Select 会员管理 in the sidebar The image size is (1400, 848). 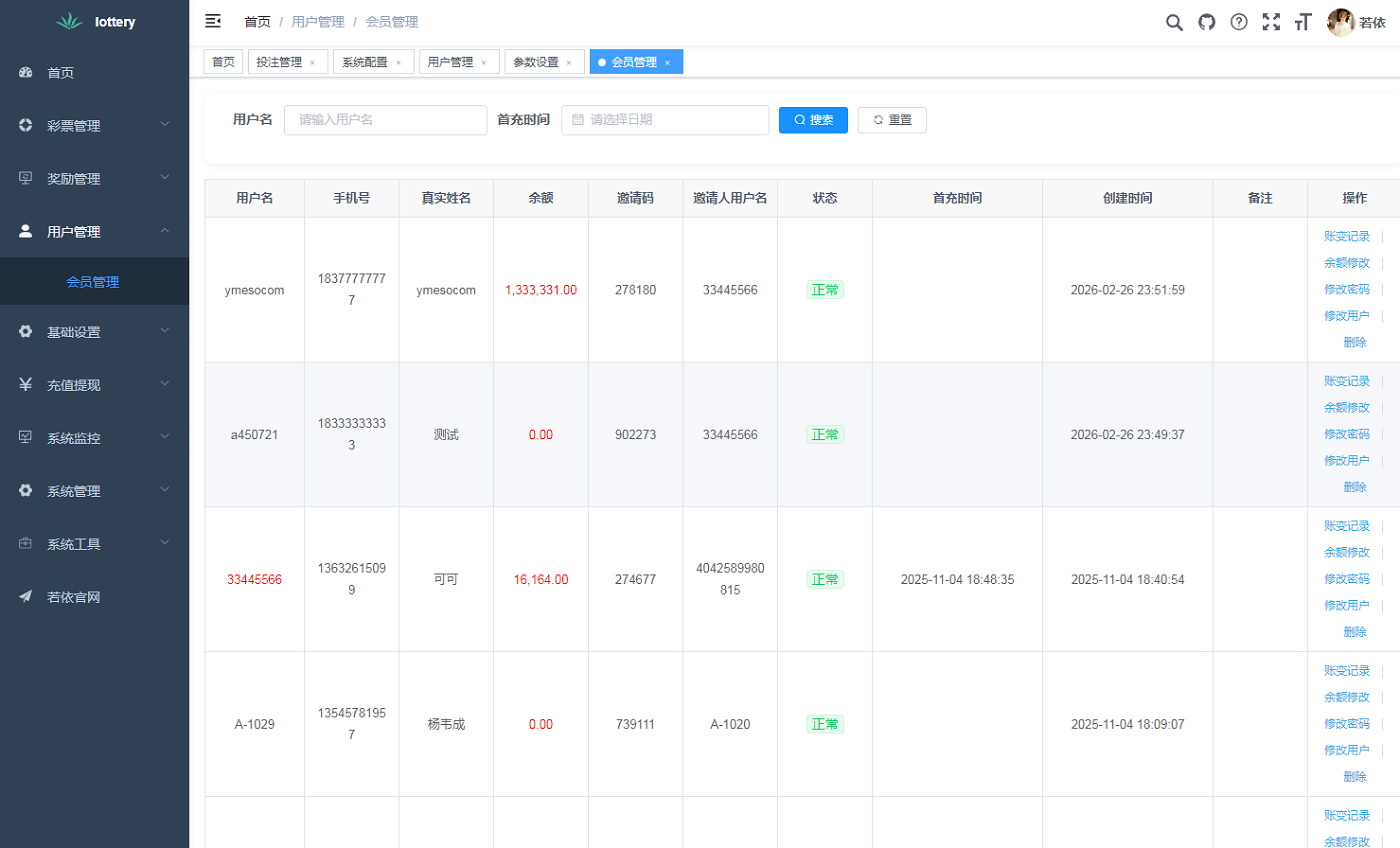93,282
